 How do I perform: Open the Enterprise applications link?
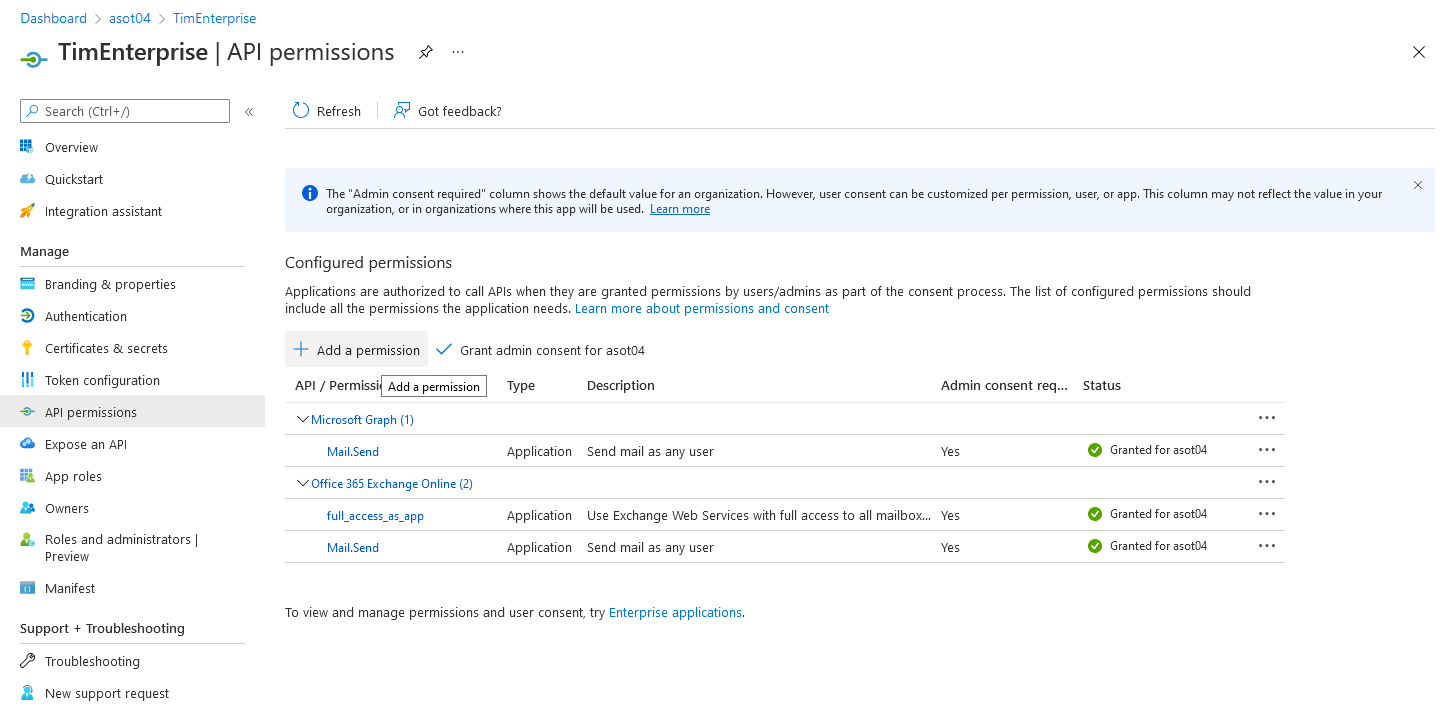tap(675, 612)
